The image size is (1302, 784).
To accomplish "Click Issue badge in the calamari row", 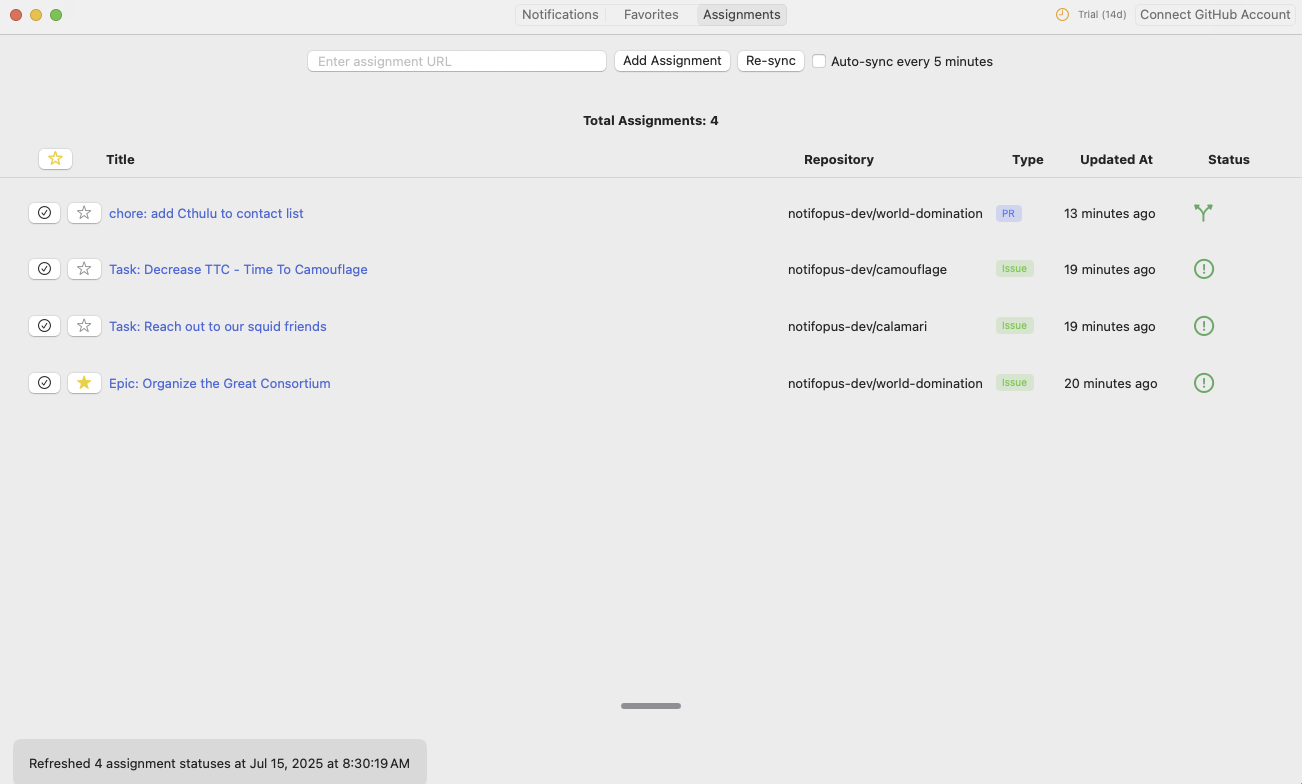I will point(1014,326).
